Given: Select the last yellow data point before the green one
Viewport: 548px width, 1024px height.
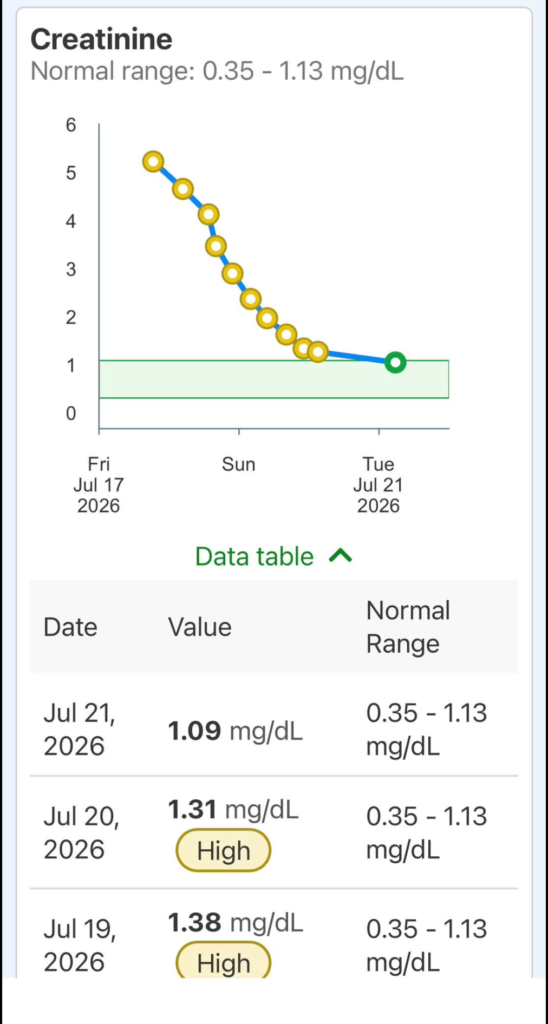Looking at the screenshot, I should [317, 352].
